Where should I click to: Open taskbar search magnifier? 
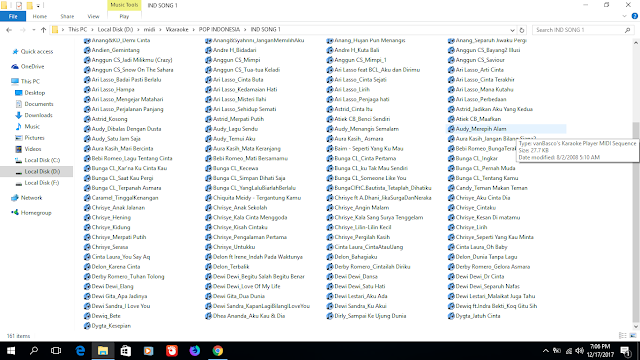tap(34, 351)
